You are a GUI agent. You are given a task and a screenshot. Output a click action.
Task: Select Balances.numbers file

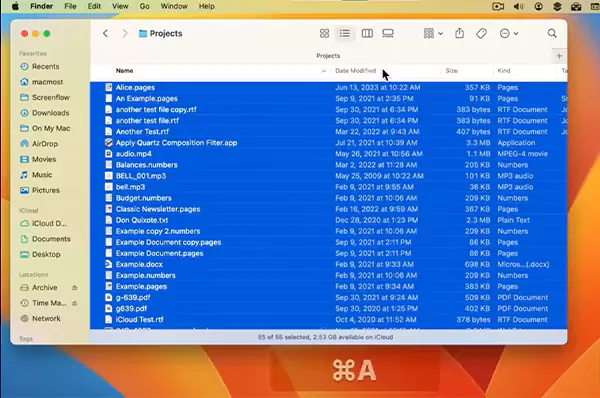328,165
